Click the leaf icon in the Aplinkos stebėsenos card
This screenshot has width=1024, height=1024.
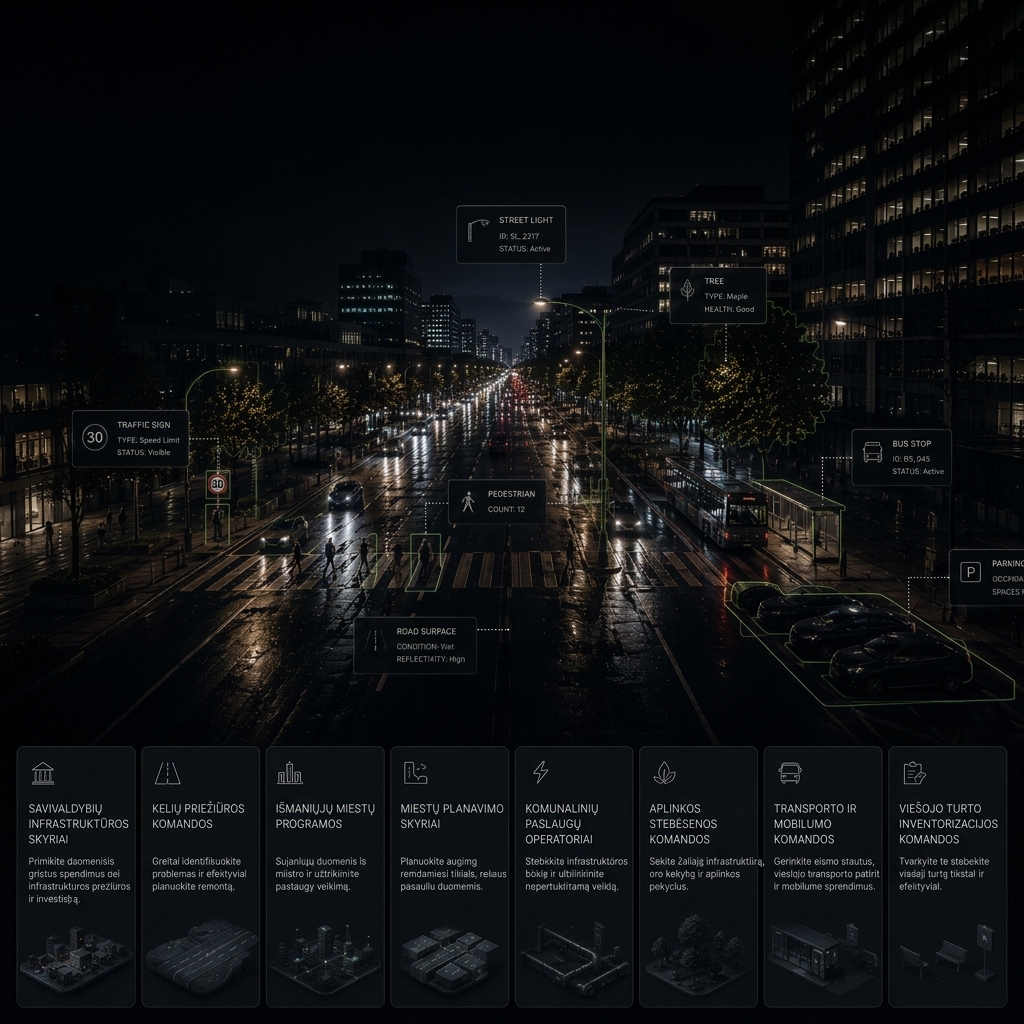(x=664, y=773)
